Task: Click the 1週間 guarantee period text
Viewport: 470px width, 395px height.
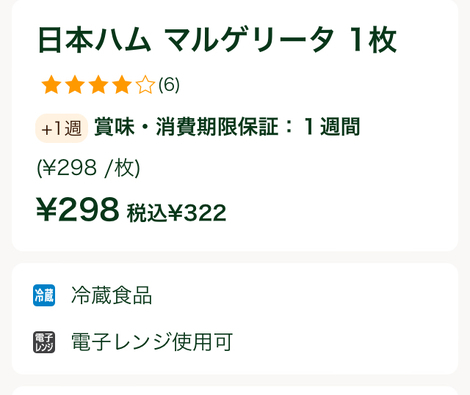Action: (332, 127)
